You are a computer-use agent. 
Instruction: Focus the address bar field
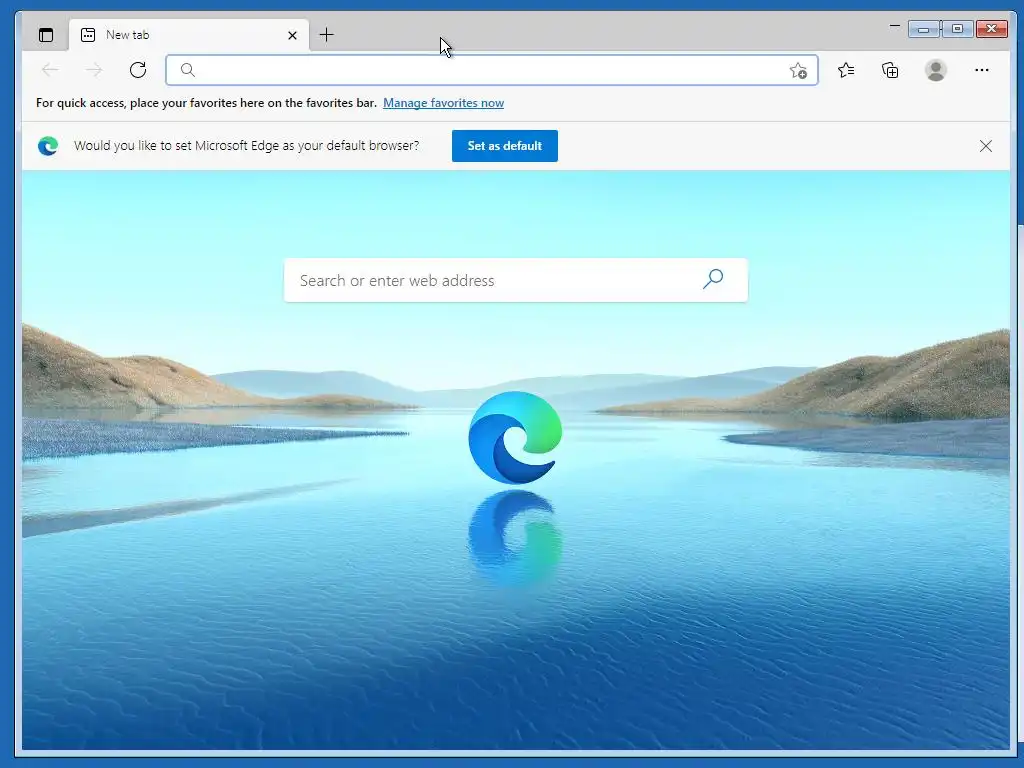pyautogui.click(x=492, y=70)
